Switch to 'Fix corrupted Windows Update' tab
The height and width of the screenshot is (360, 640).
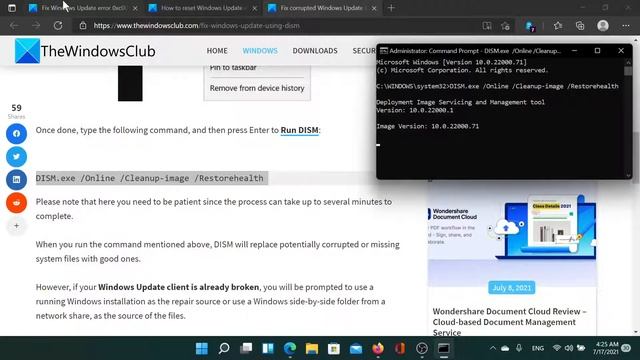[x=322, y=8]
